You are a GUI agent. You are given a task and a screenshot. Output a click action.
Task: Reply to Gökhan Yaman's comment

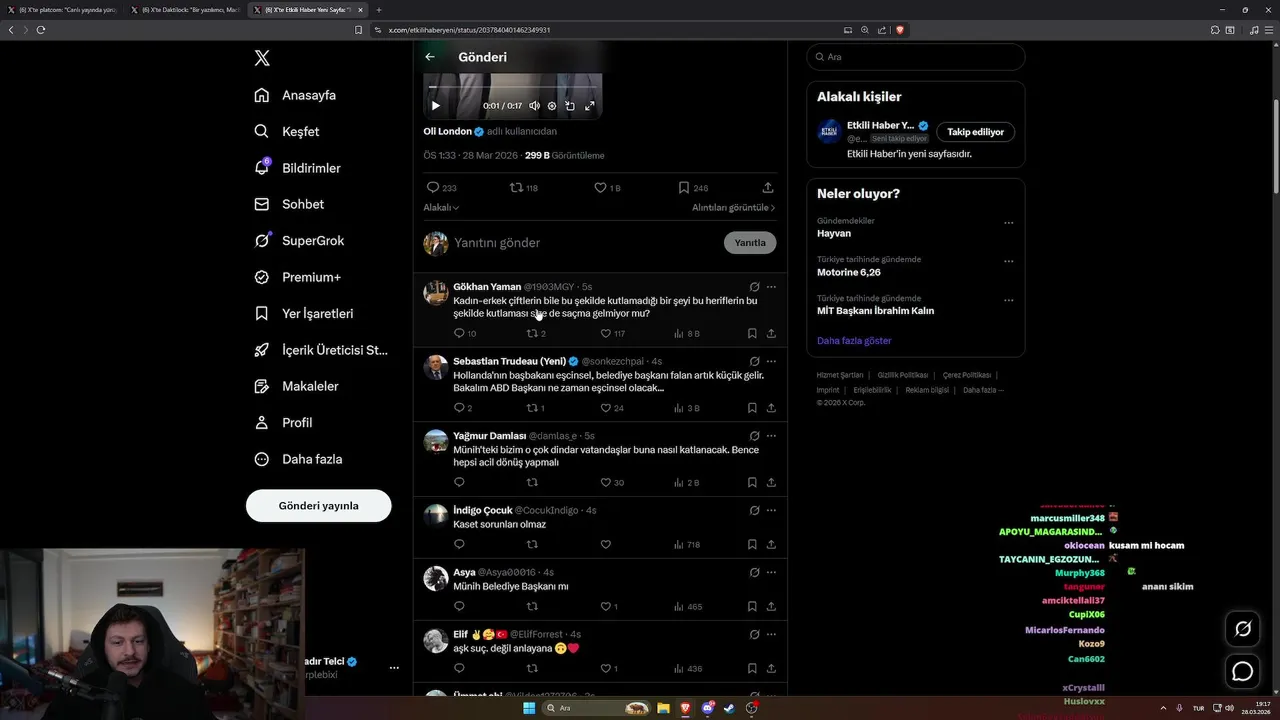point(465,334)
